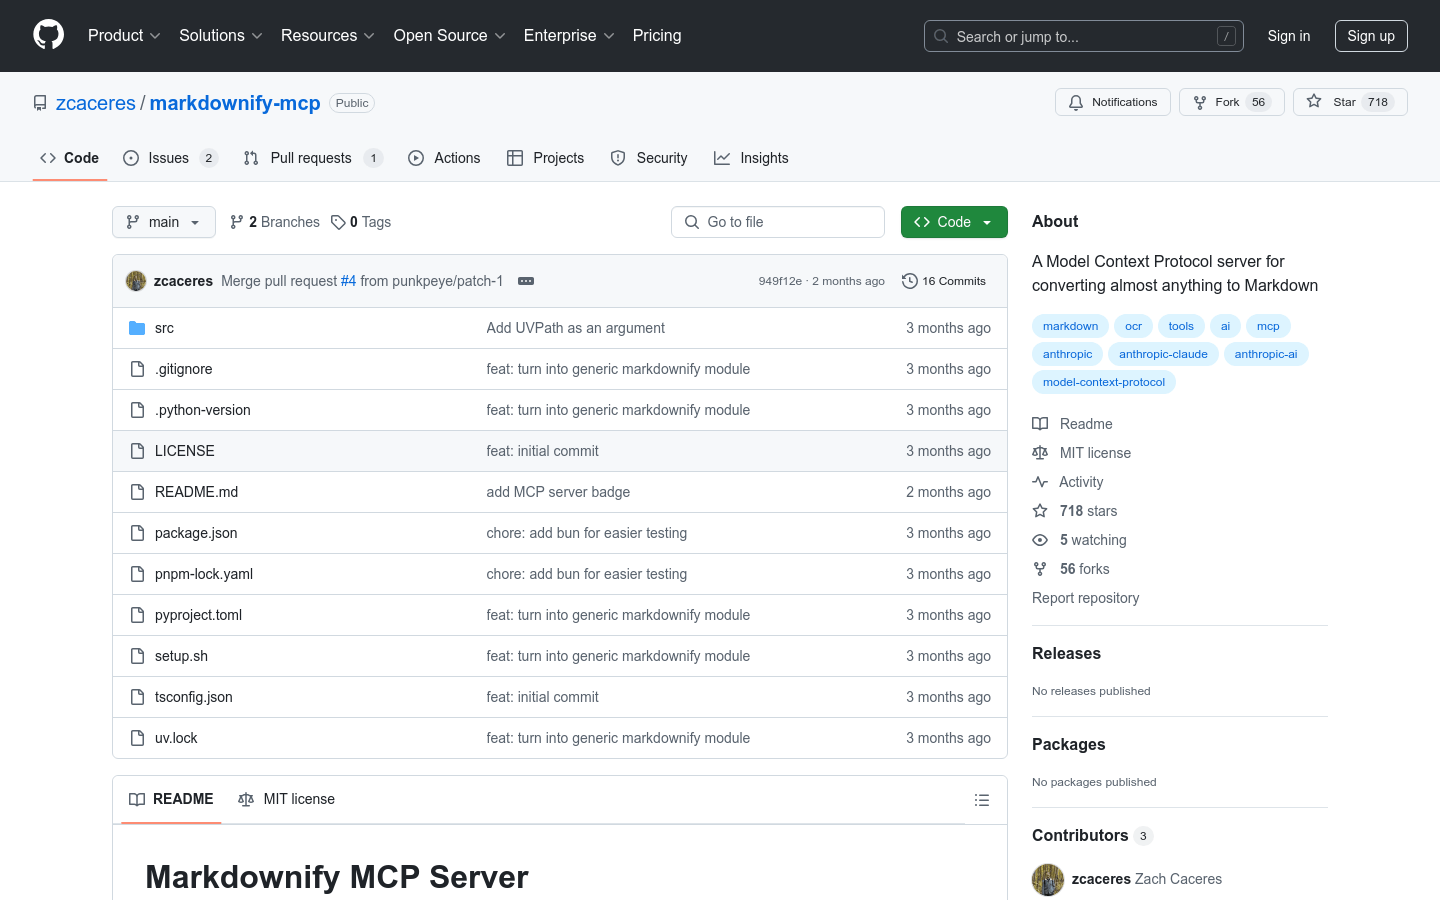This screenshot has height=900, width=1440.
Task: Open the .python-version file
Action: (x=203, y=410)
